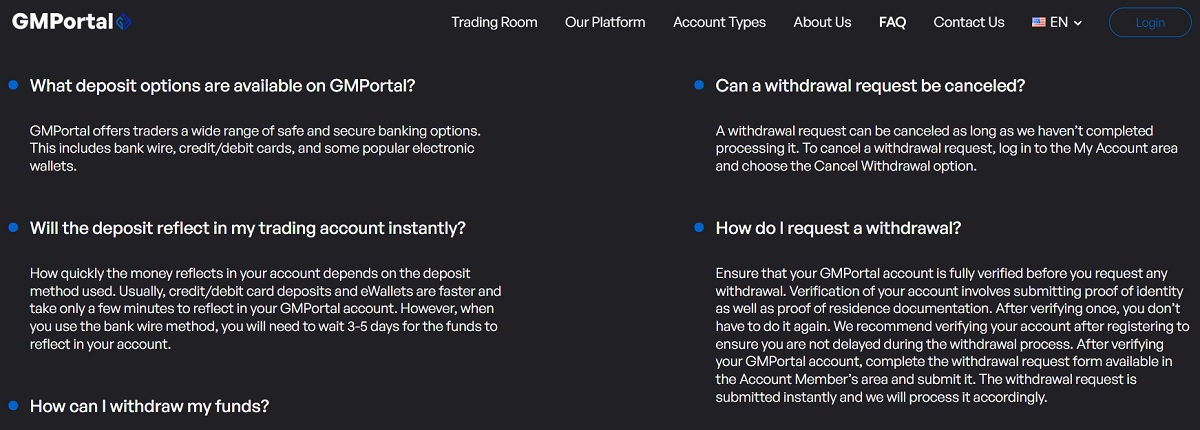
Task: Go to the FAQ menu item
Action: 892,22
